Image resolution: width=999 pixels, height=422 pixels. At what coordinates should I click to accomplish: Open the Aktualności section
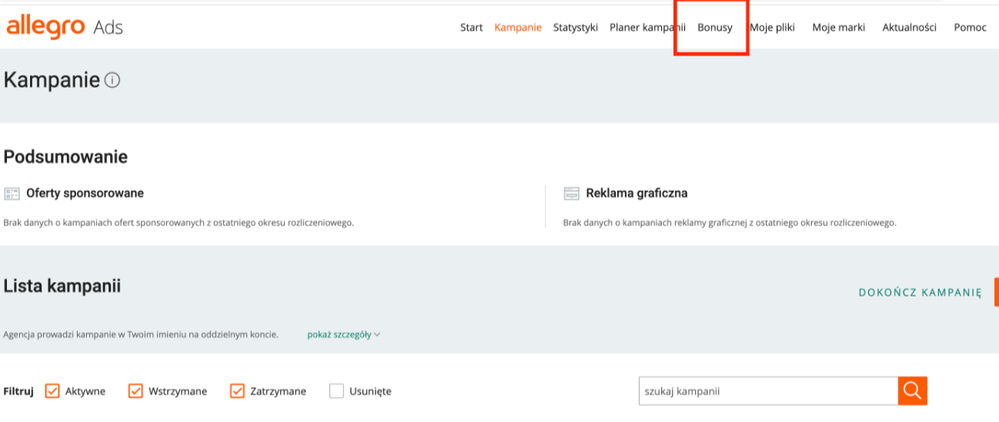tap(909, 28)
